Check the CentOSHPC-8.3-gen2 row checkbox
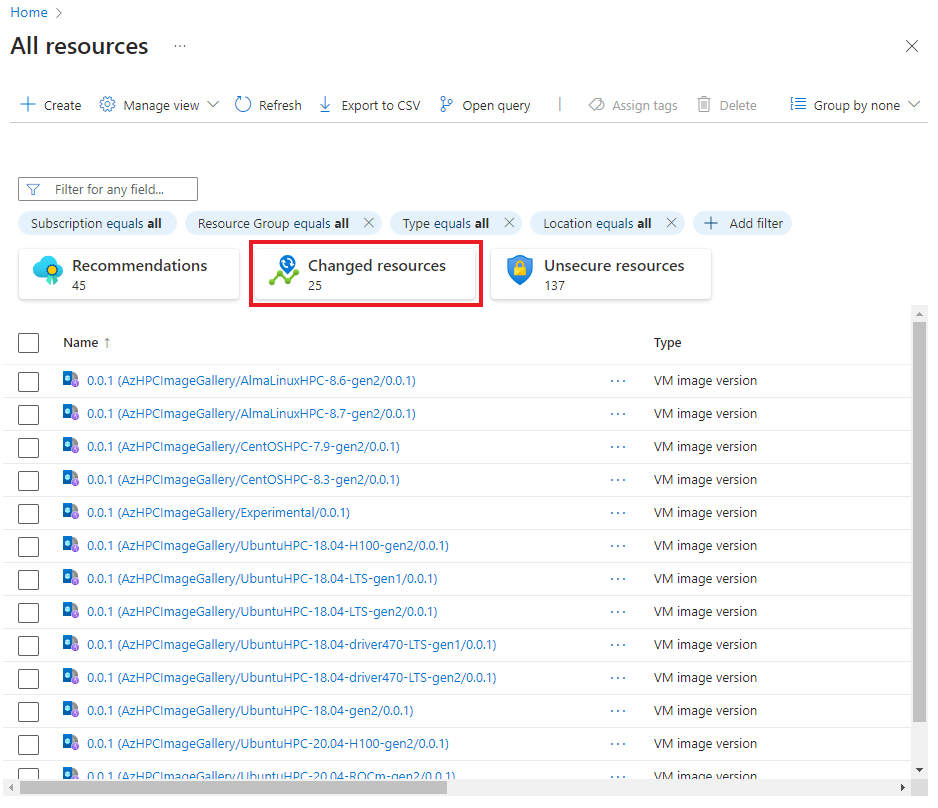 point(28,480)
